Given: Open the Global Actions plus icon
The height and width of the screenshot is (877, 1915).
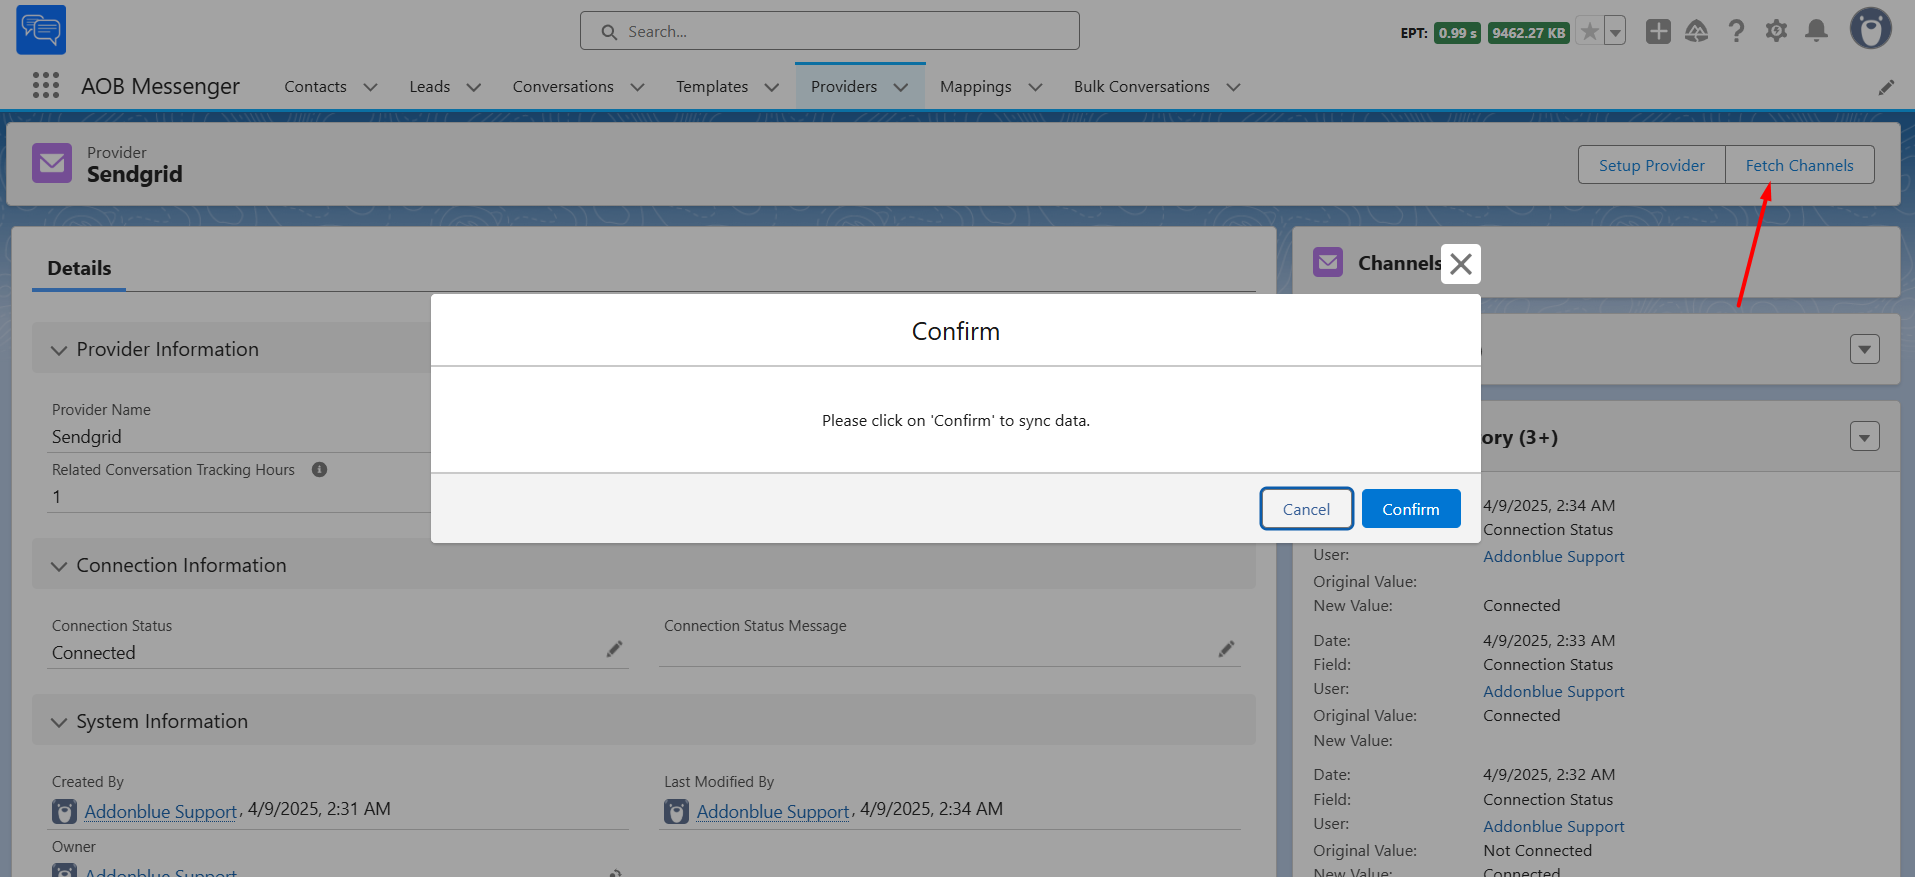Looking at the screenshot, I should click(x=1658, y=31).
